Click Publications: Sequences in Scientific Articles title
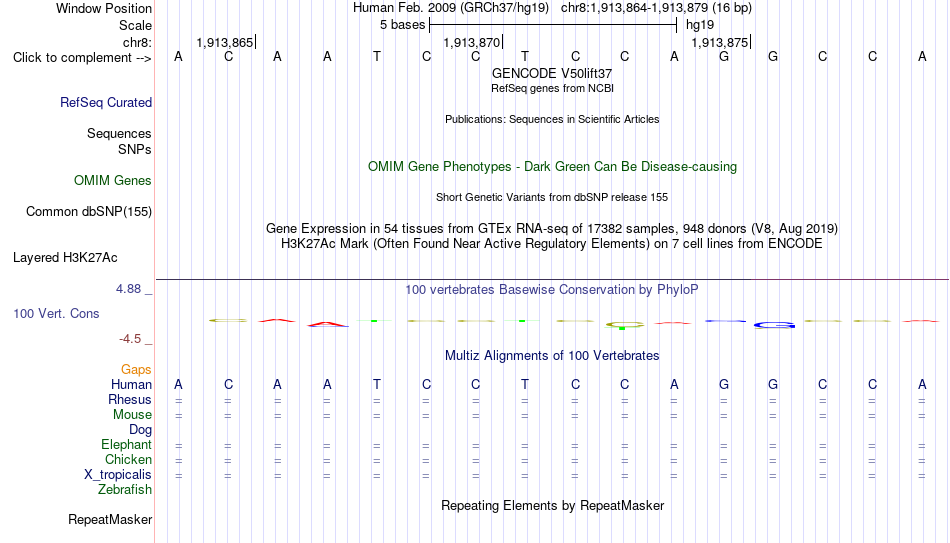950x543 pixels. pyautogui.click(x=552, y=119)
